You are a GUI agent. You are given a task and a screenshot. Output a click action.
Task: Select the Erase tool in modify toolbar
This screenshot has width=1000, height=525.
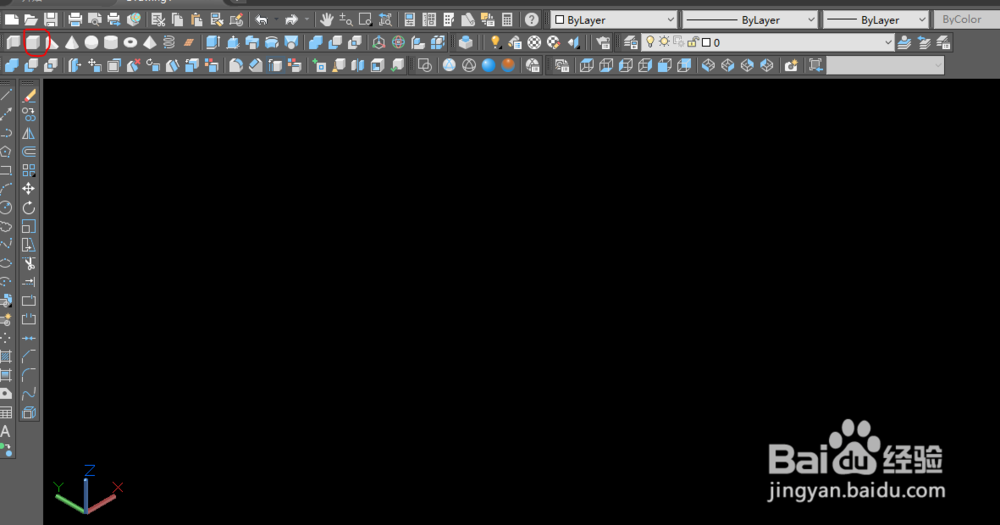(29, 96)
